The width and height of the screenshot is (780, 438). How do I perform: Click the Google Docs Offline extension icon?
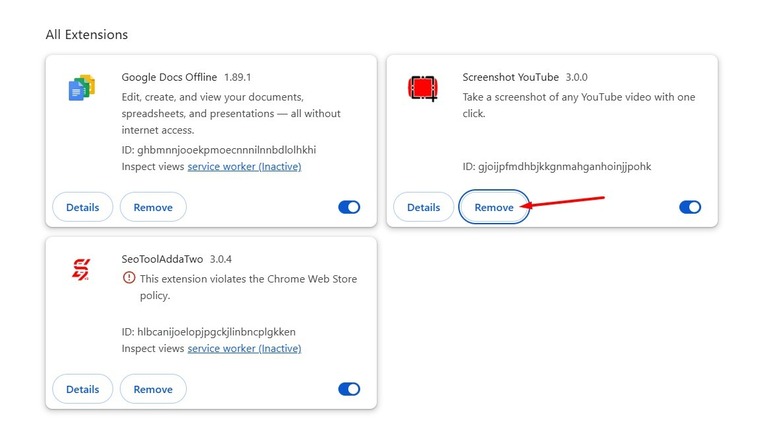pos(82,88)
